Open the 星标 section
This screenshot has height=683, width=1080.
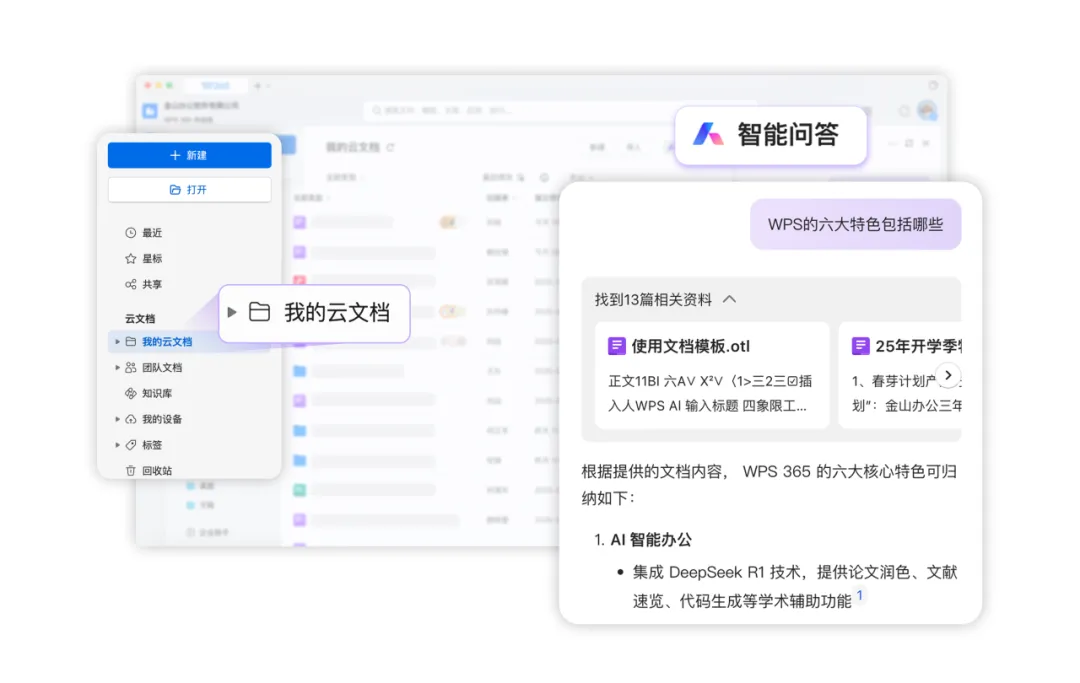tap(152, 258)
